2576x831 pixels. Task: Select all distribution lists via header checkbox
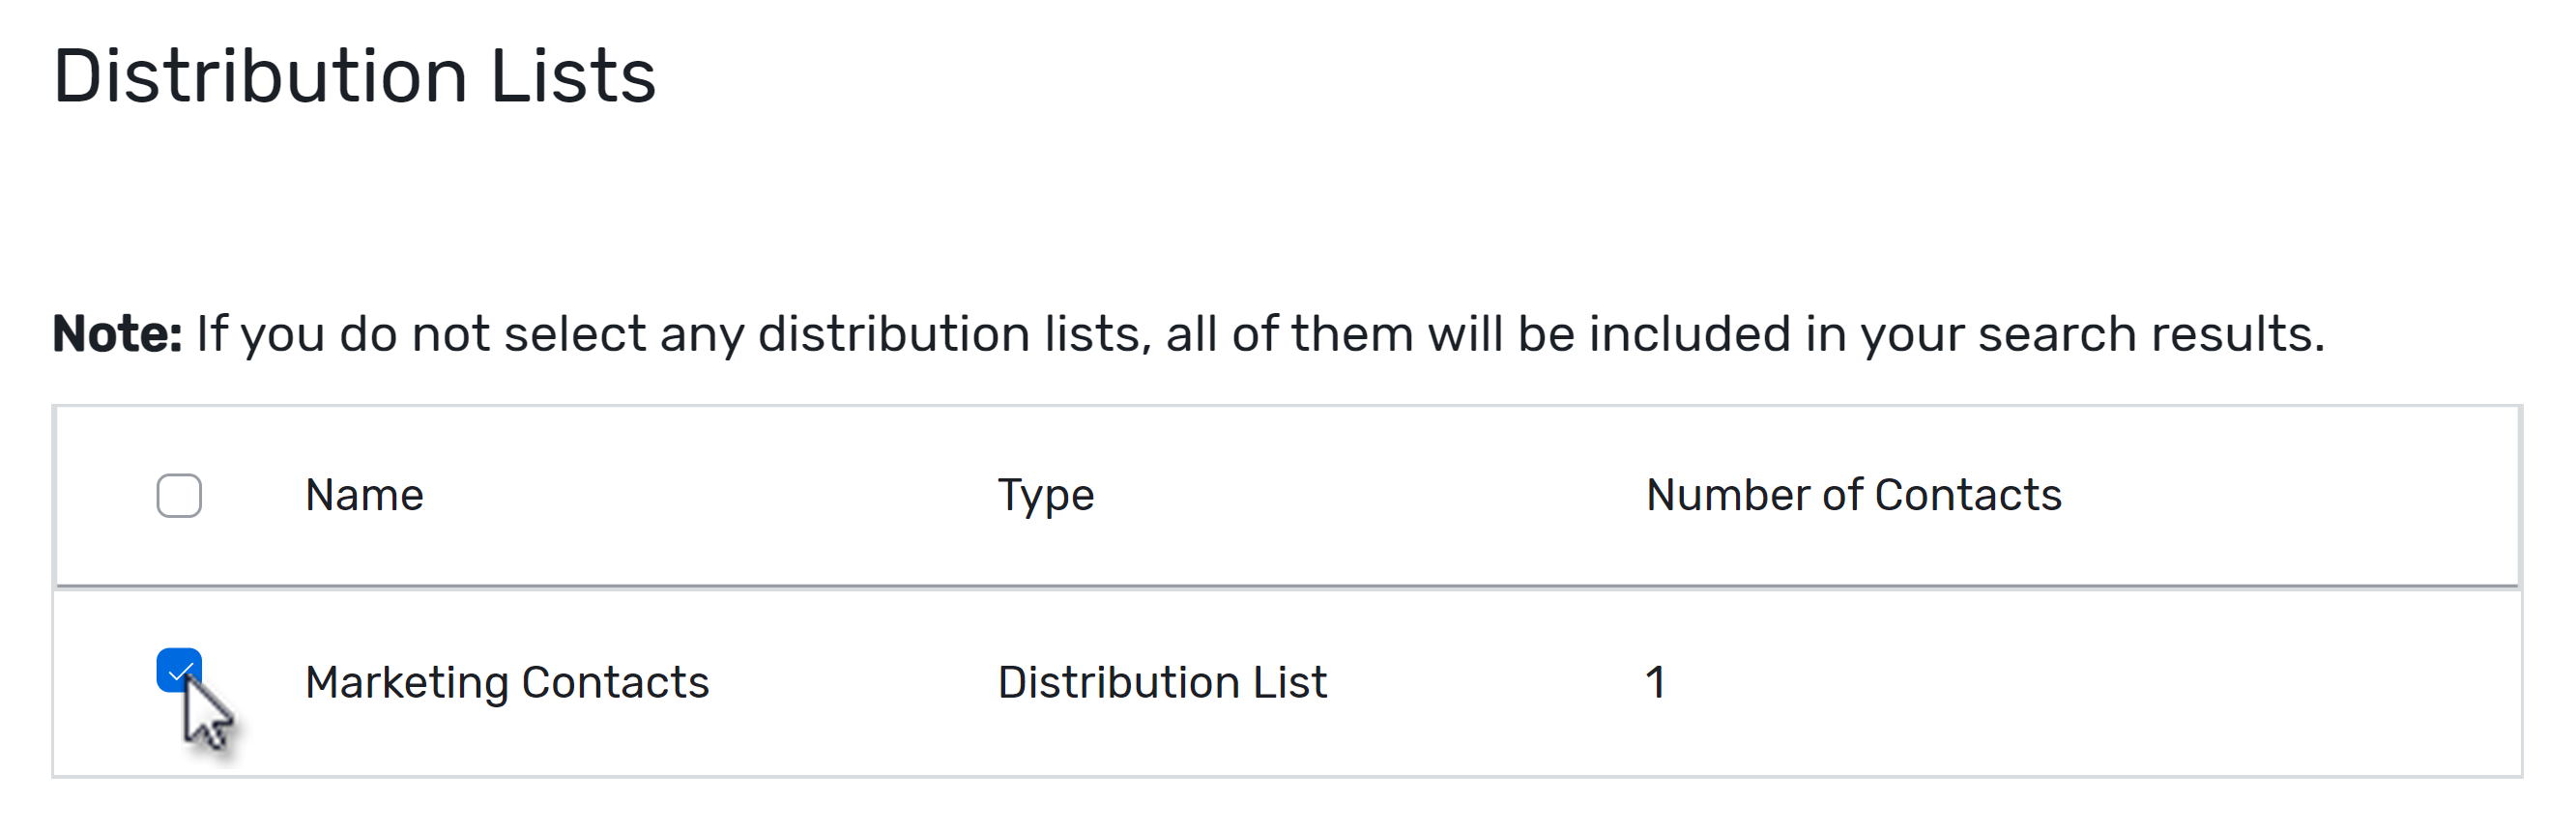point(180,494)
